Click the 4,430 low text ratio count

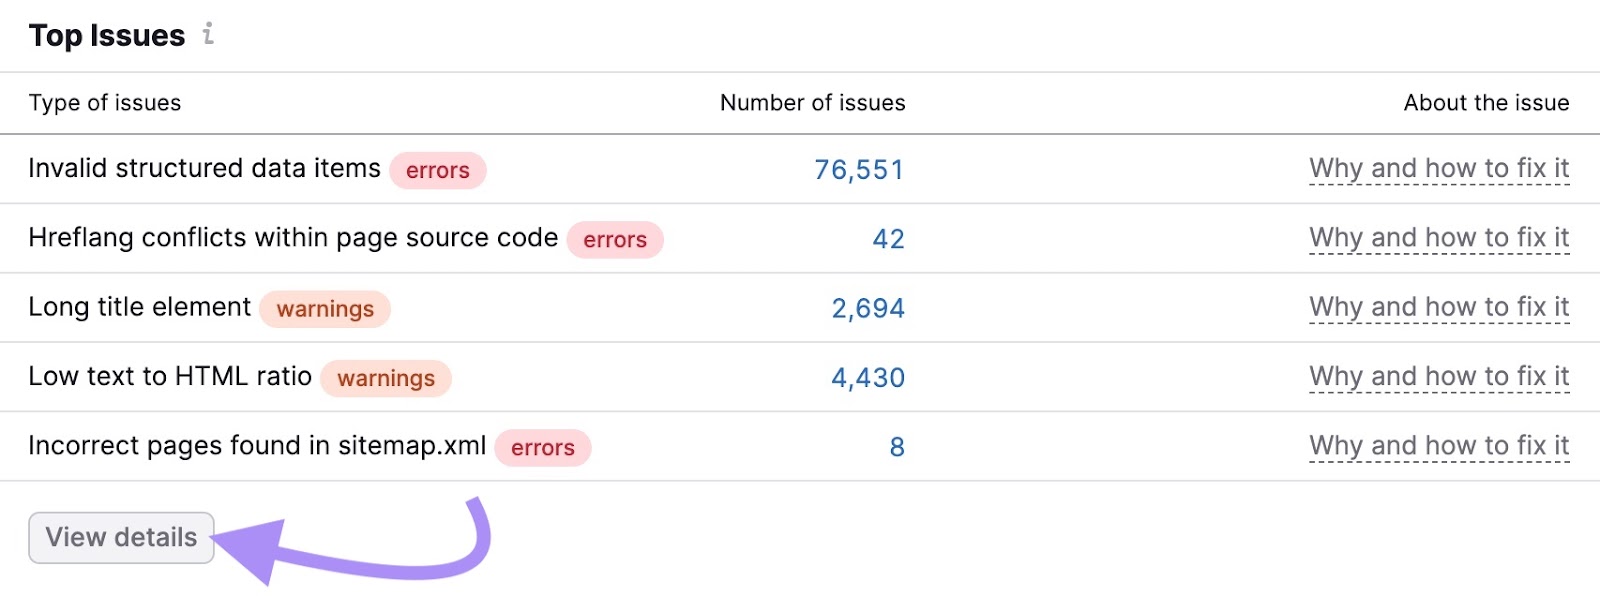pos(868,378)
